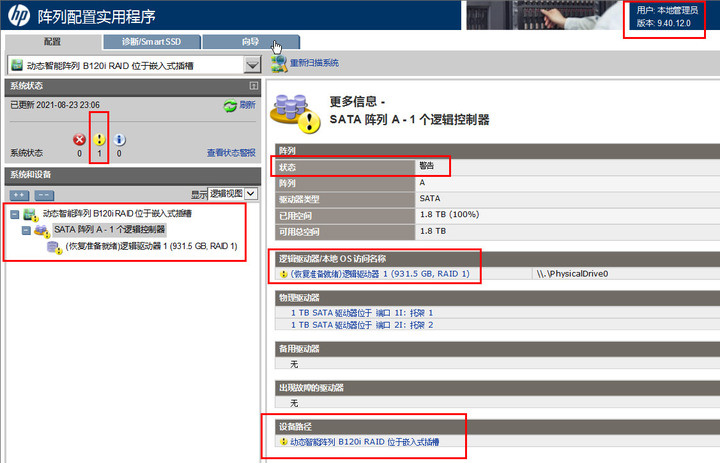Click the yellow warning status icon

pyautogui.click(x=99, y=139)
